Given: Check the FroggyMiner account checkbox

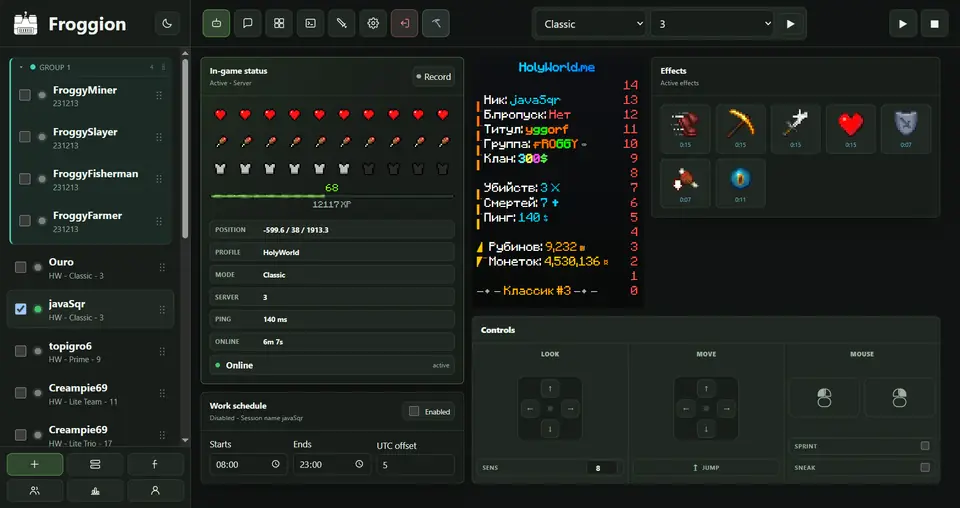Looking at the screenshot, I should coord(24,95).
